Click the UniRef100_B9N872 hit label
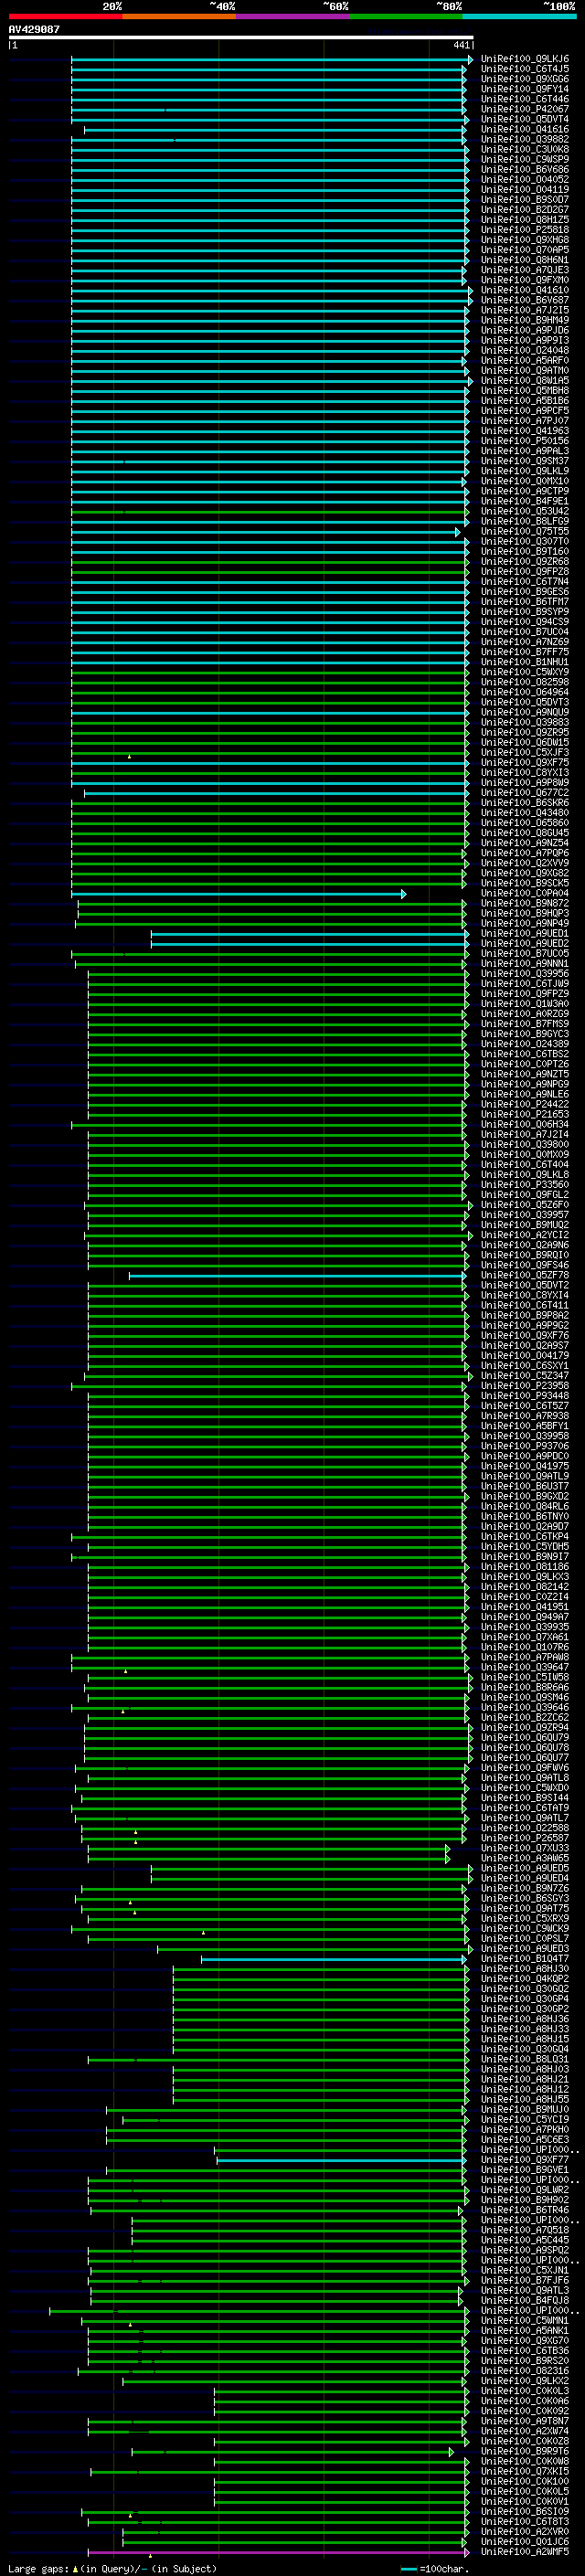The width and height of the screenshot is (585, 2576). (x=525, y=903)
